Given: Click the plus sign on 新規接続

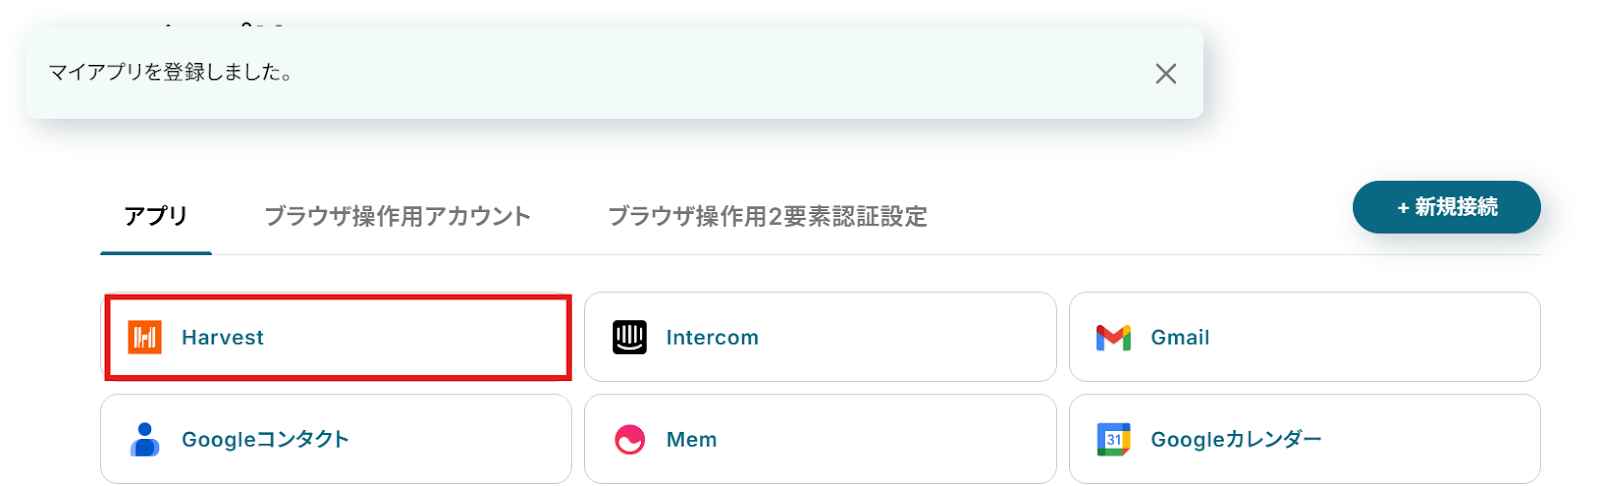Looking at the screenshot, I should pos(1403,208).
